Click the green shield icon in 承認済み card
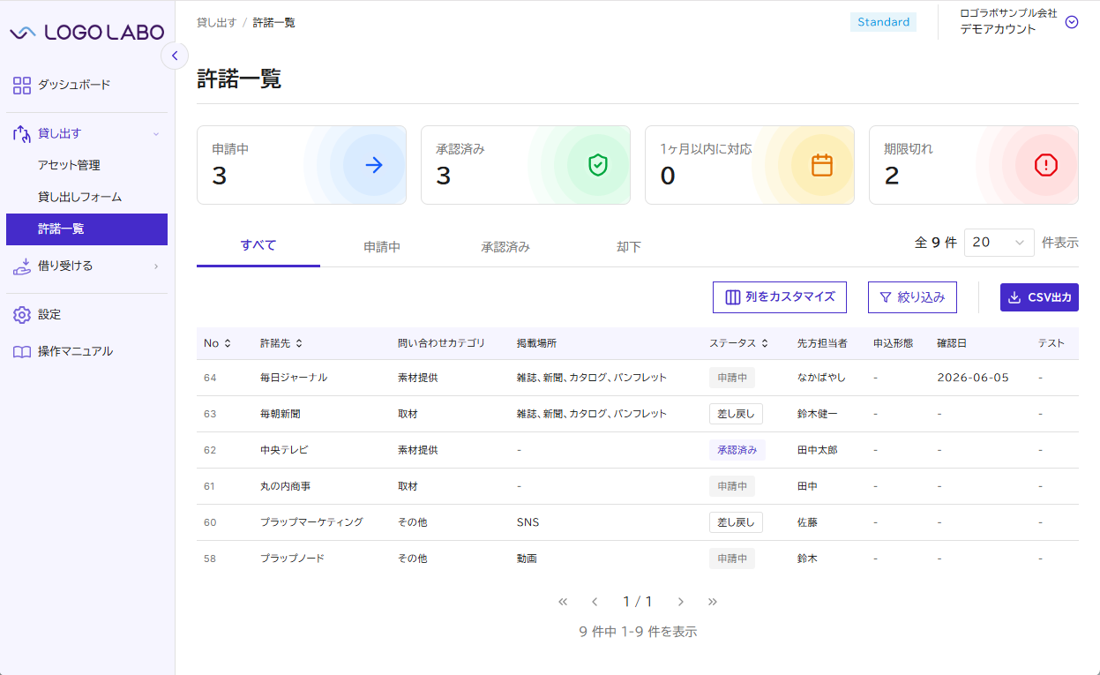Viewport: 1100px width, 675px height. [x=598, y=165]
